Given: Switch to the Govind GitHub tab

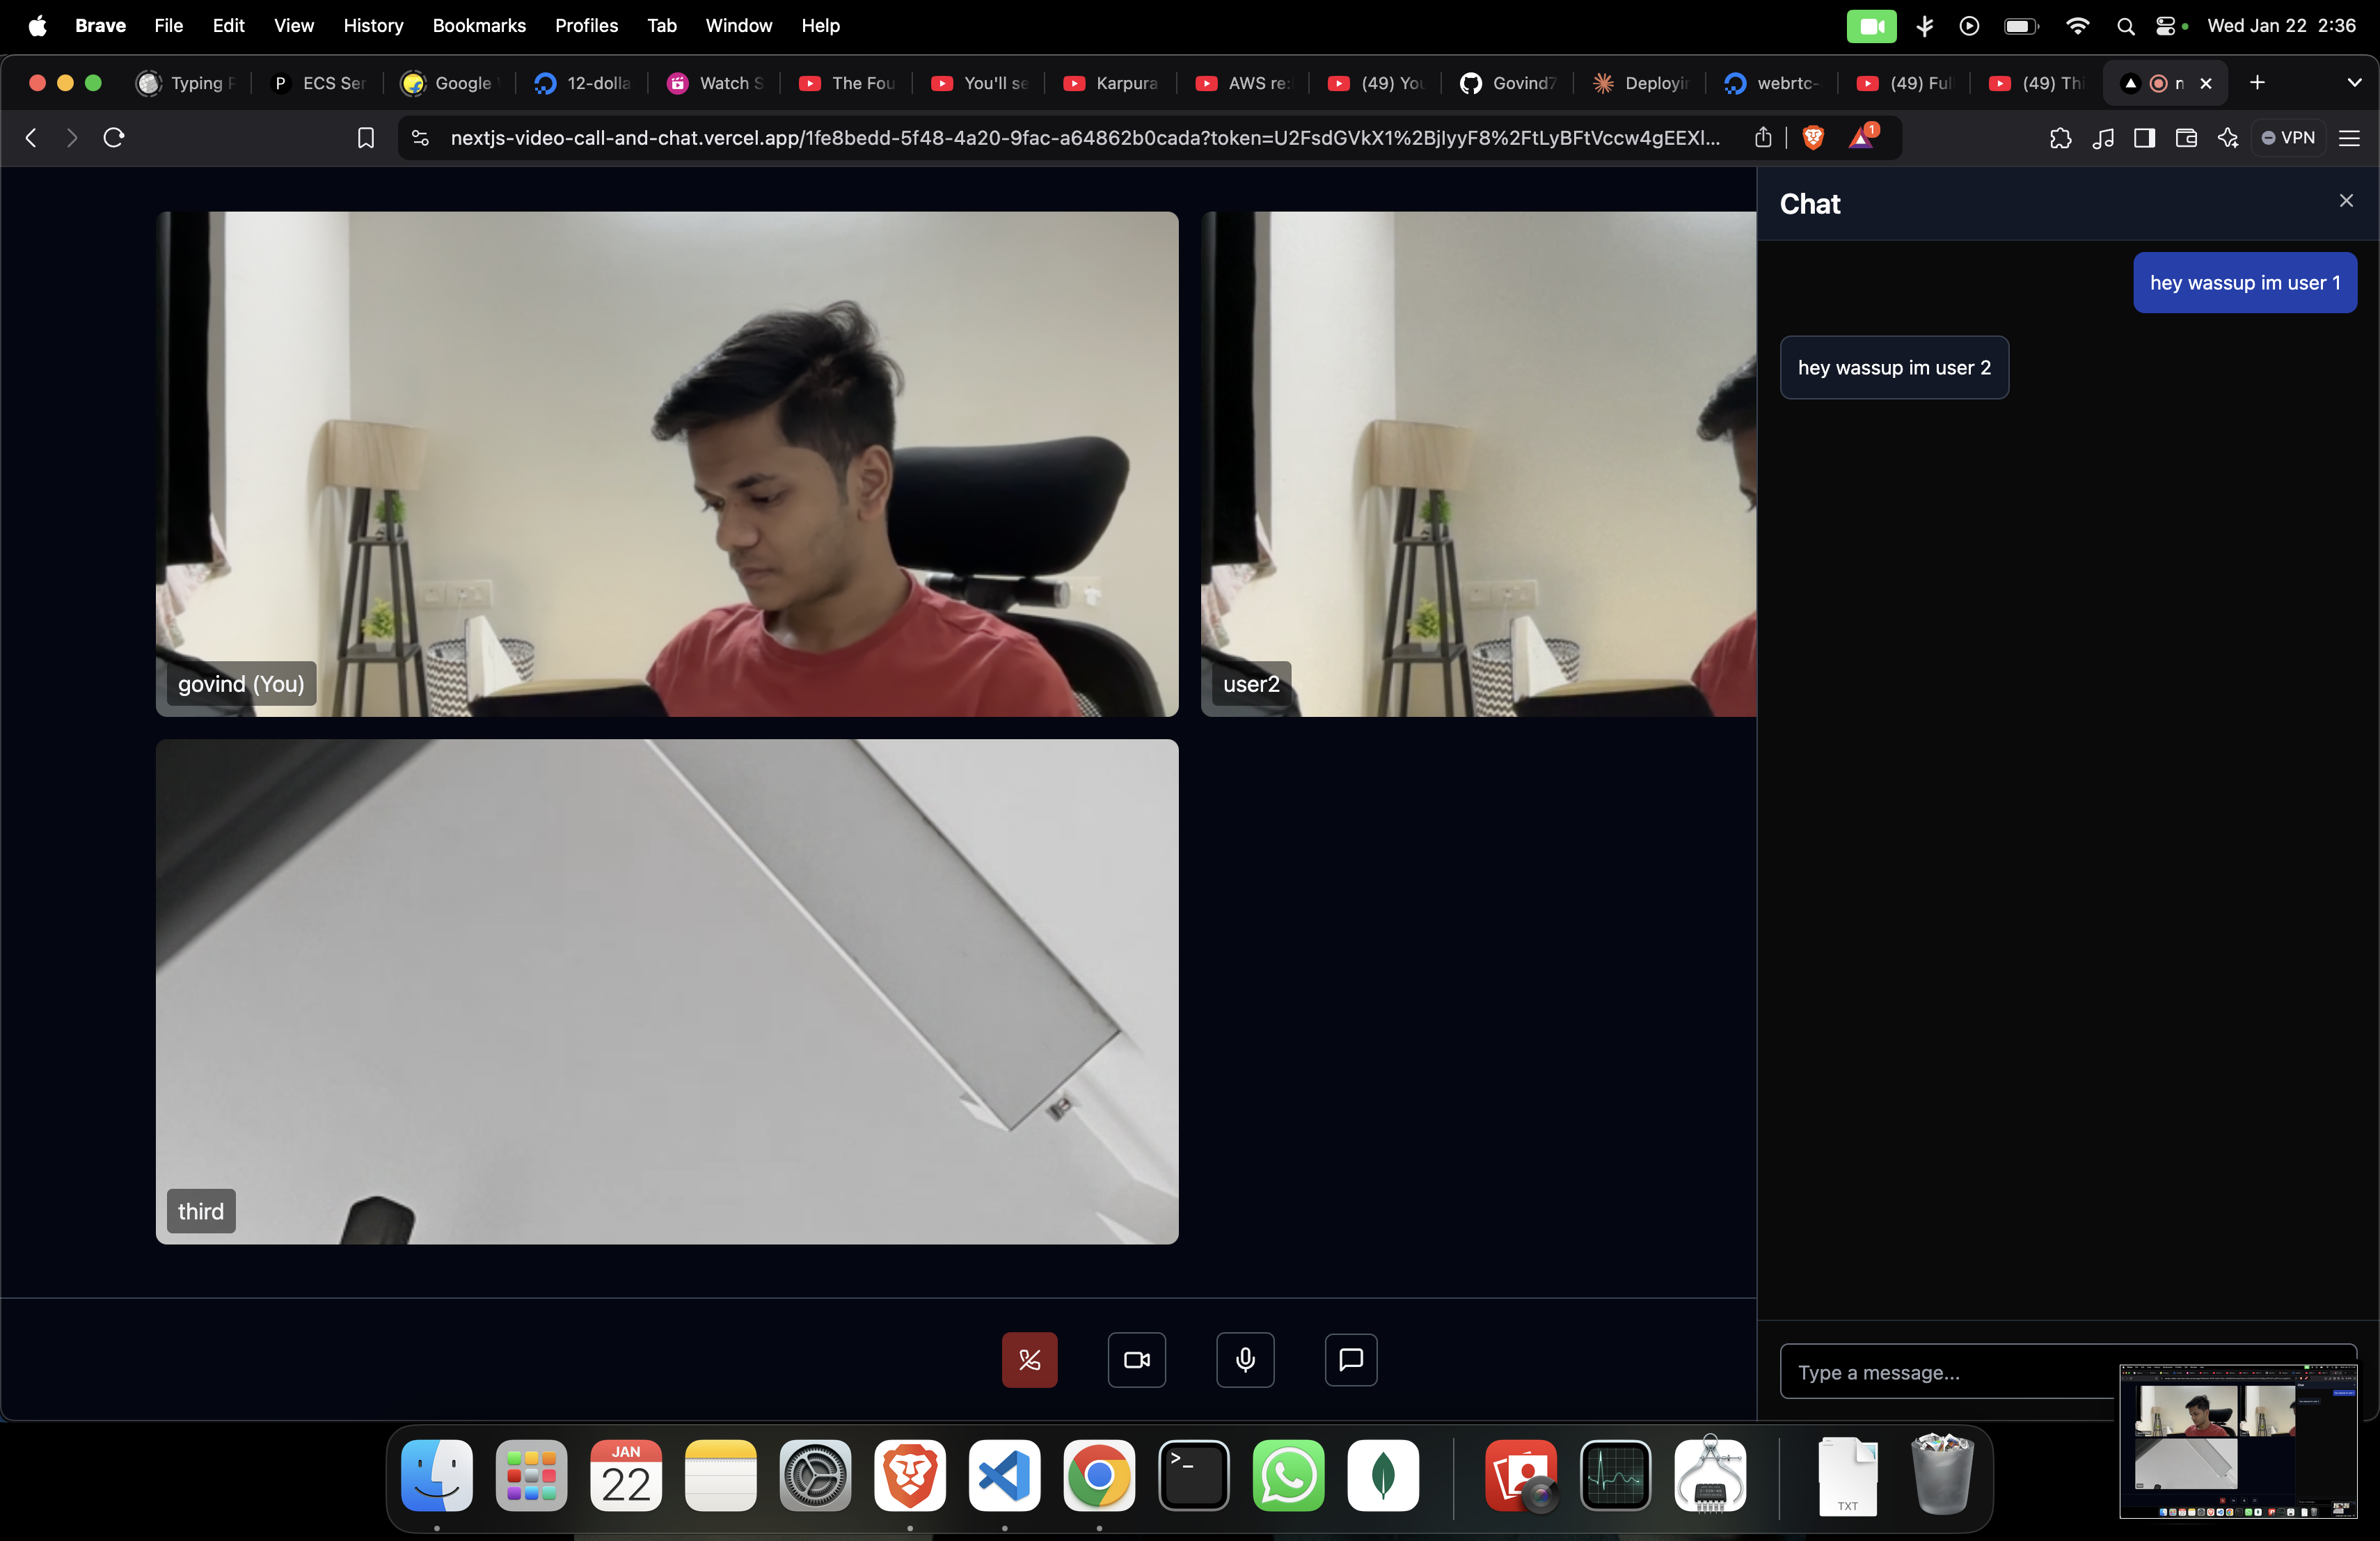Looking at the screenshot, I should (1508, 83).
